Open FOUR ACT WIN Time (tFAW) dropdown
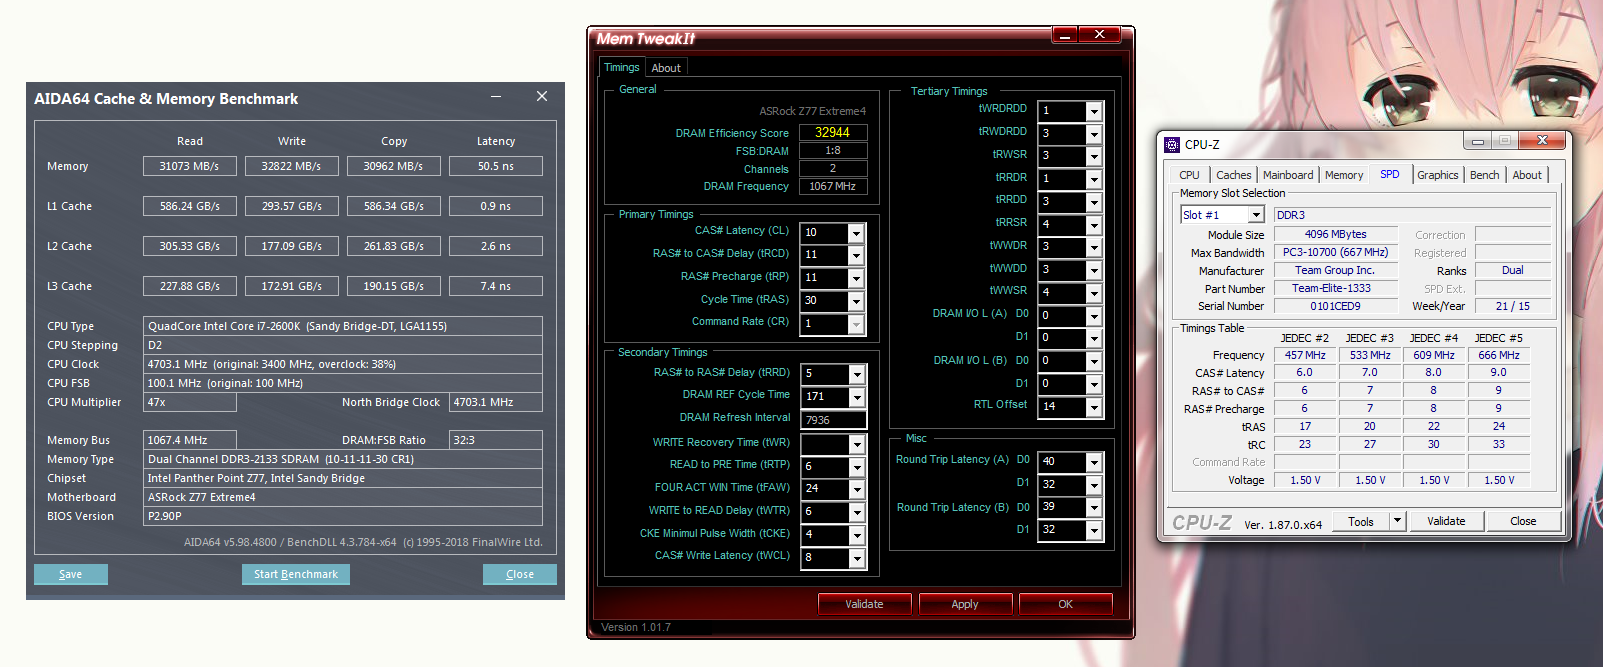Image resolution: width=1603 pixels, height=667 pixels. click(857, 489)
